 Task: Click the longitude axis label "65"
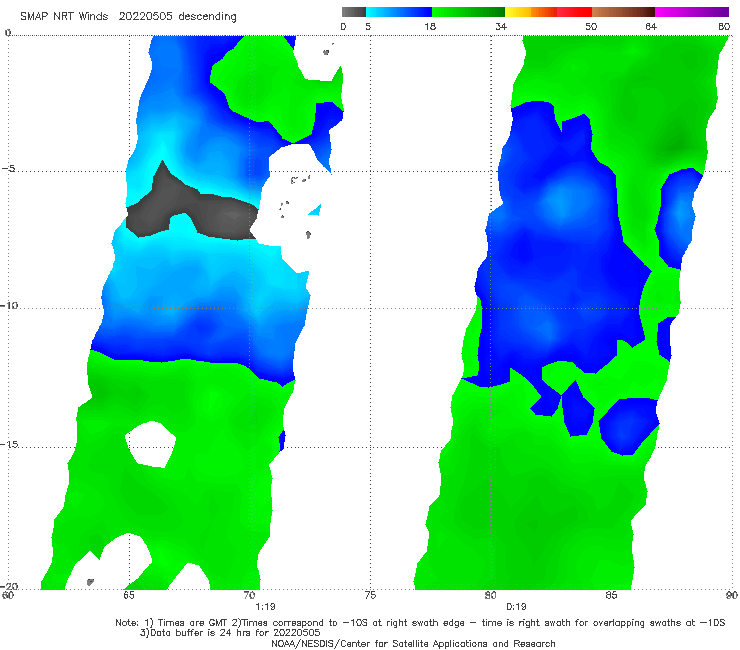click(129, 595)
